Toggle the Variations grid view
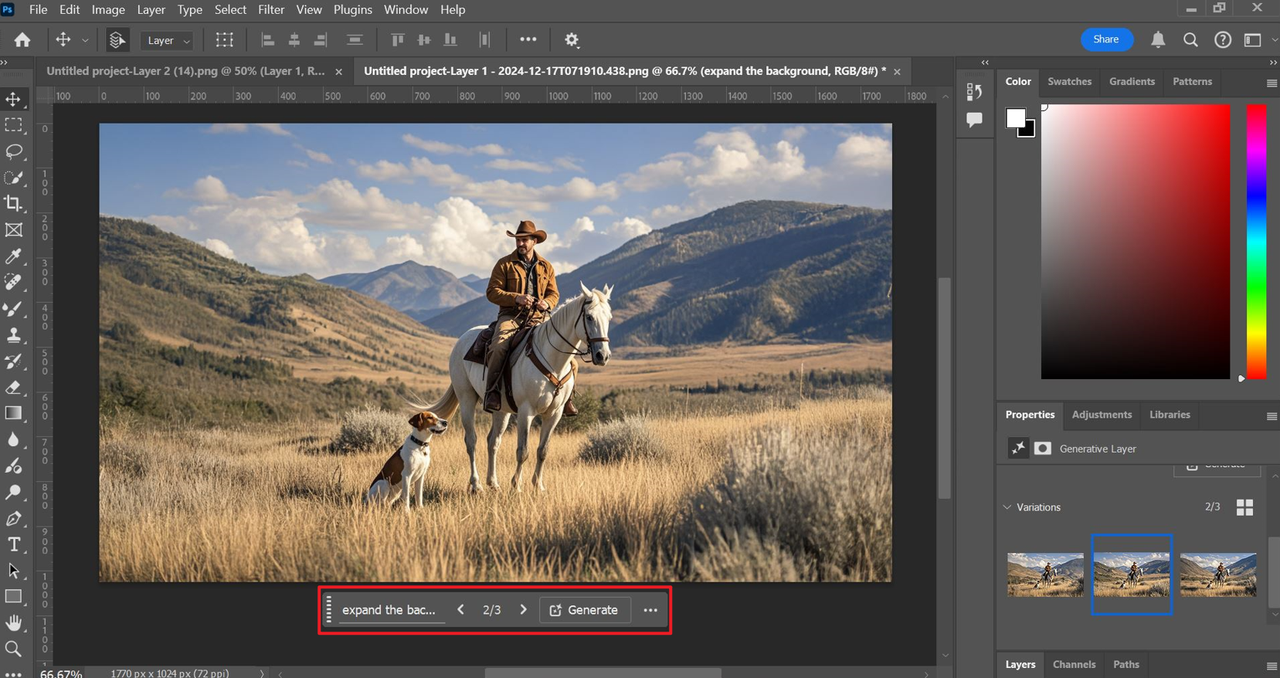The image size is (1280, 678). coord(1244,507)
